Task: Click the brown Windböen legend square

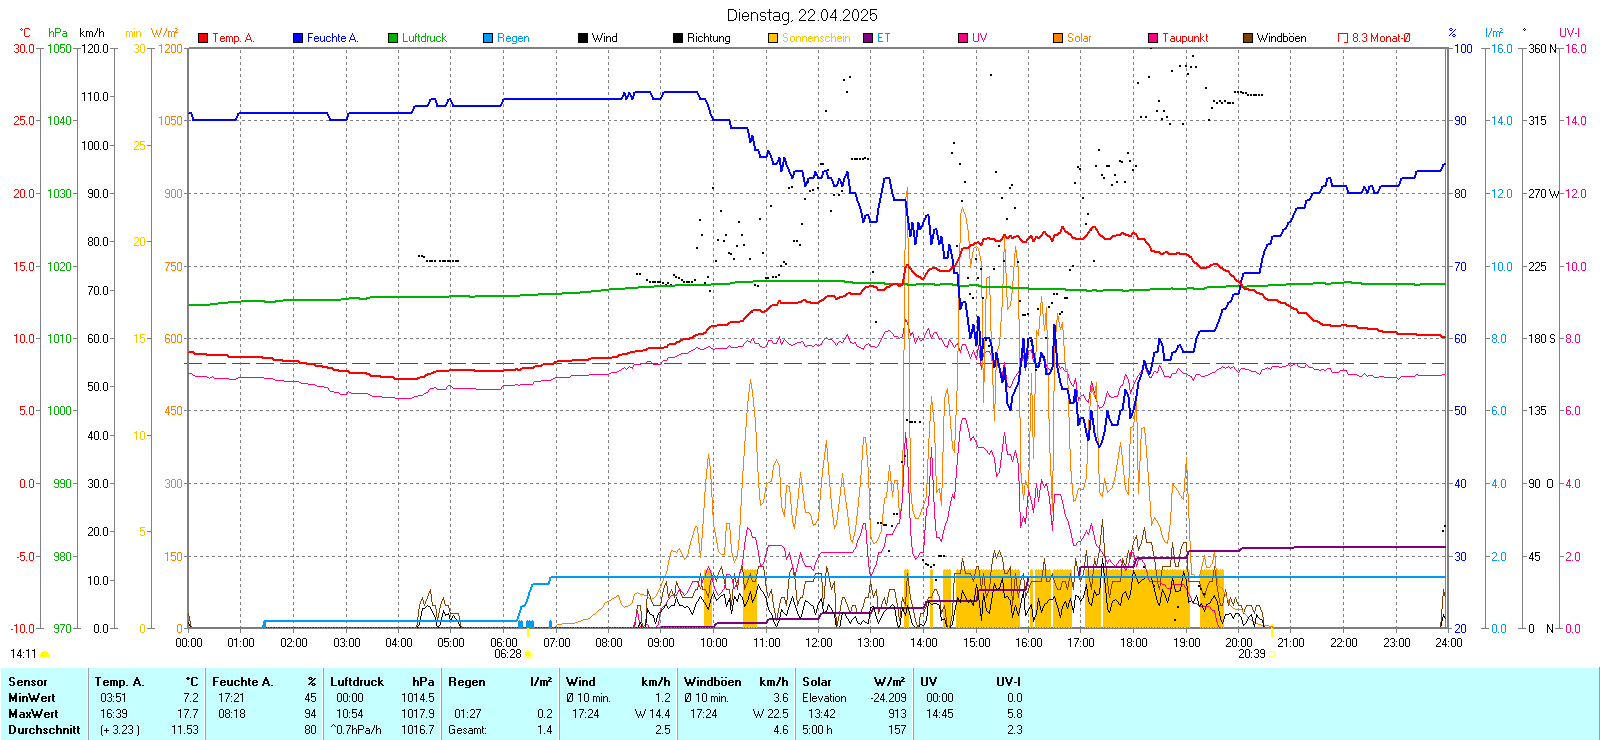Action: click(x=1248, y=38)
